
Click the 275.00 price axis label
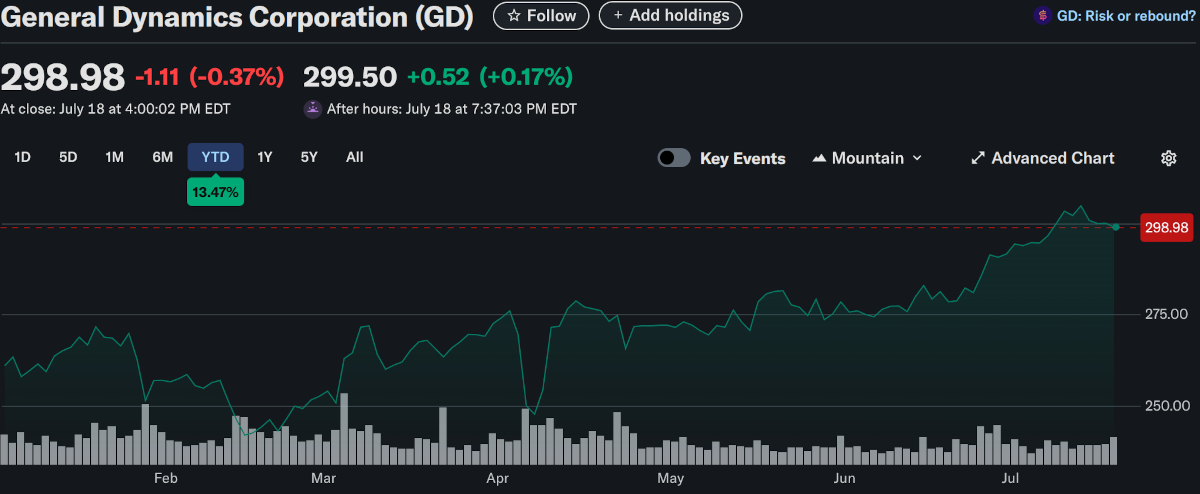tap(1167, 315)
